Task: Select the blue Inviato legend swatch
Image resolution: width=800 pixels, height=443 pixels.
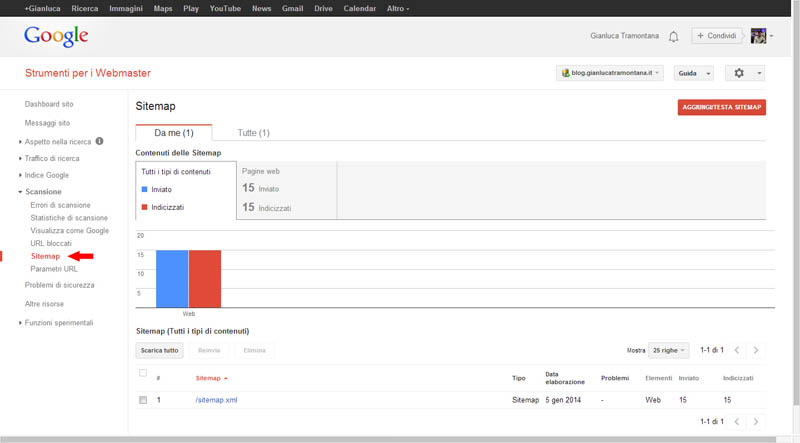Action: (x=144, y=189)
